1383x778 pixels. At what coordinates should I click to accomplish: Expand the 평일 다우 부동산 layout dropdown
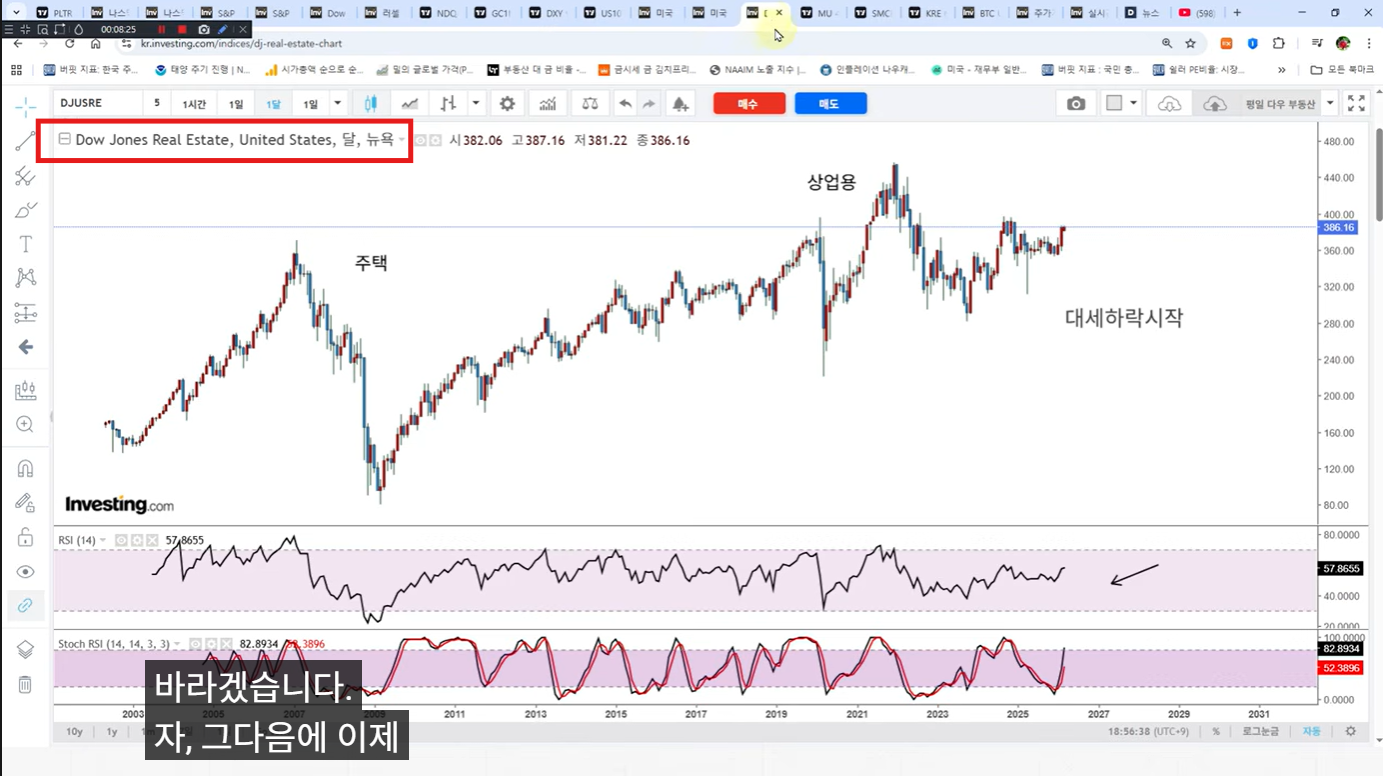tap(1330, 103)
